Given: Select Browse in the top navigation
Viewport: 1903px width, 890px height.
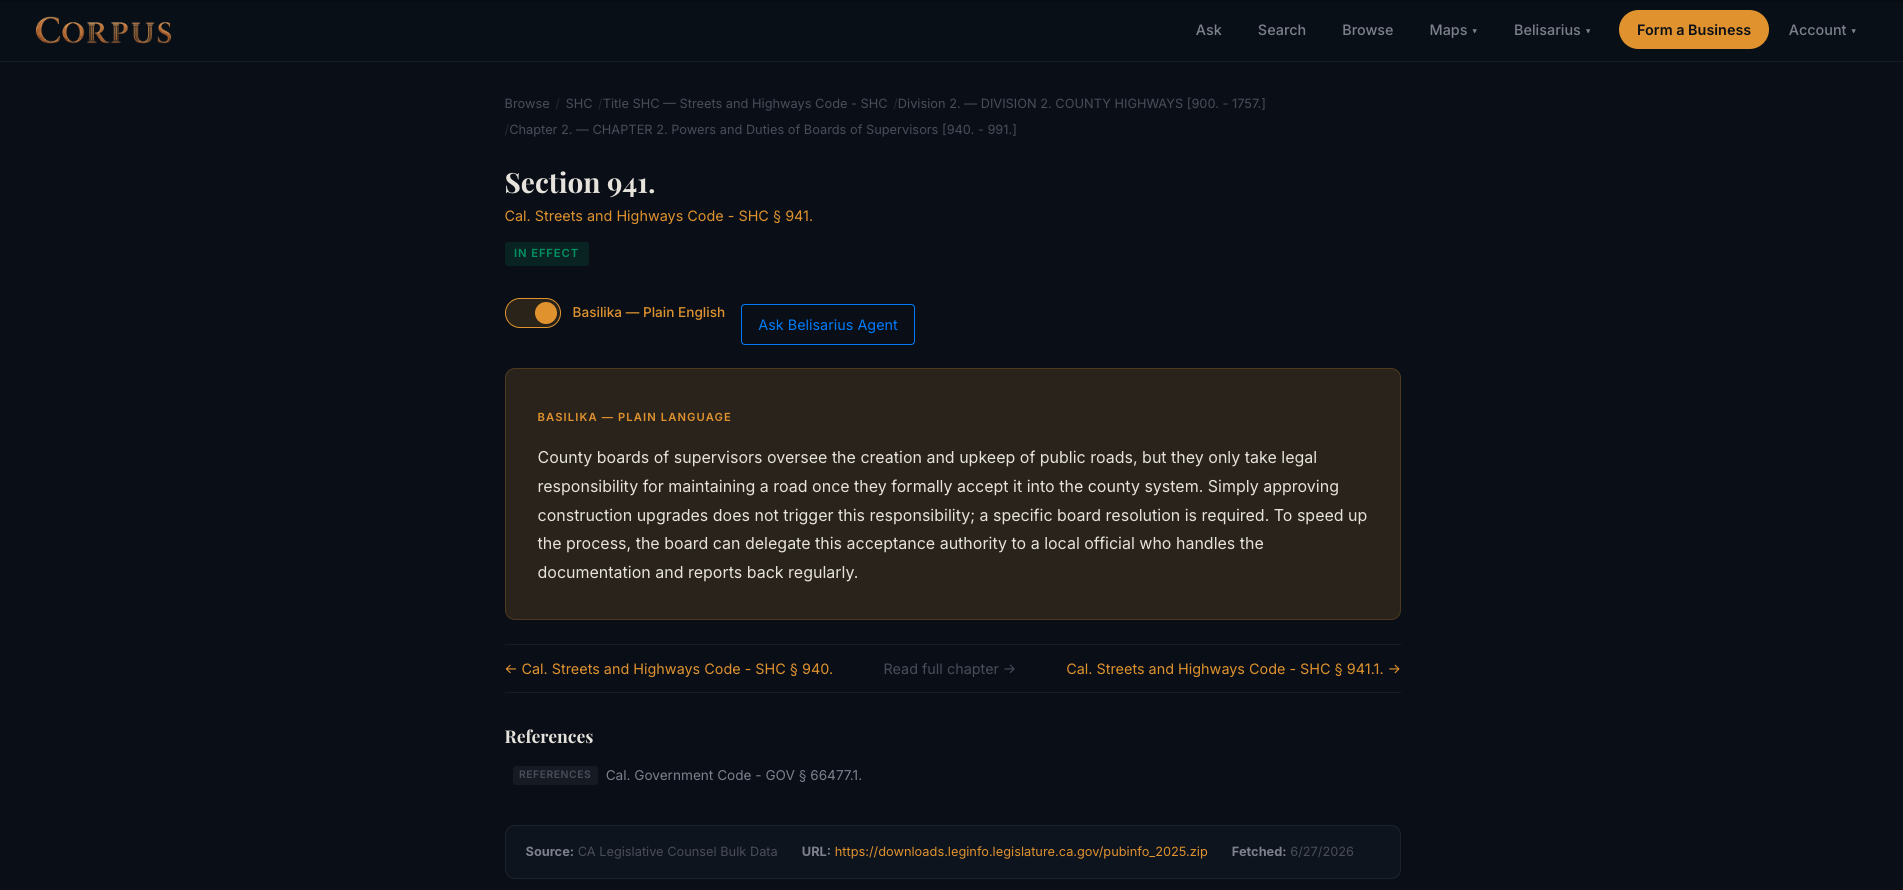Looking at the screenshot, I should [1367, 30].
